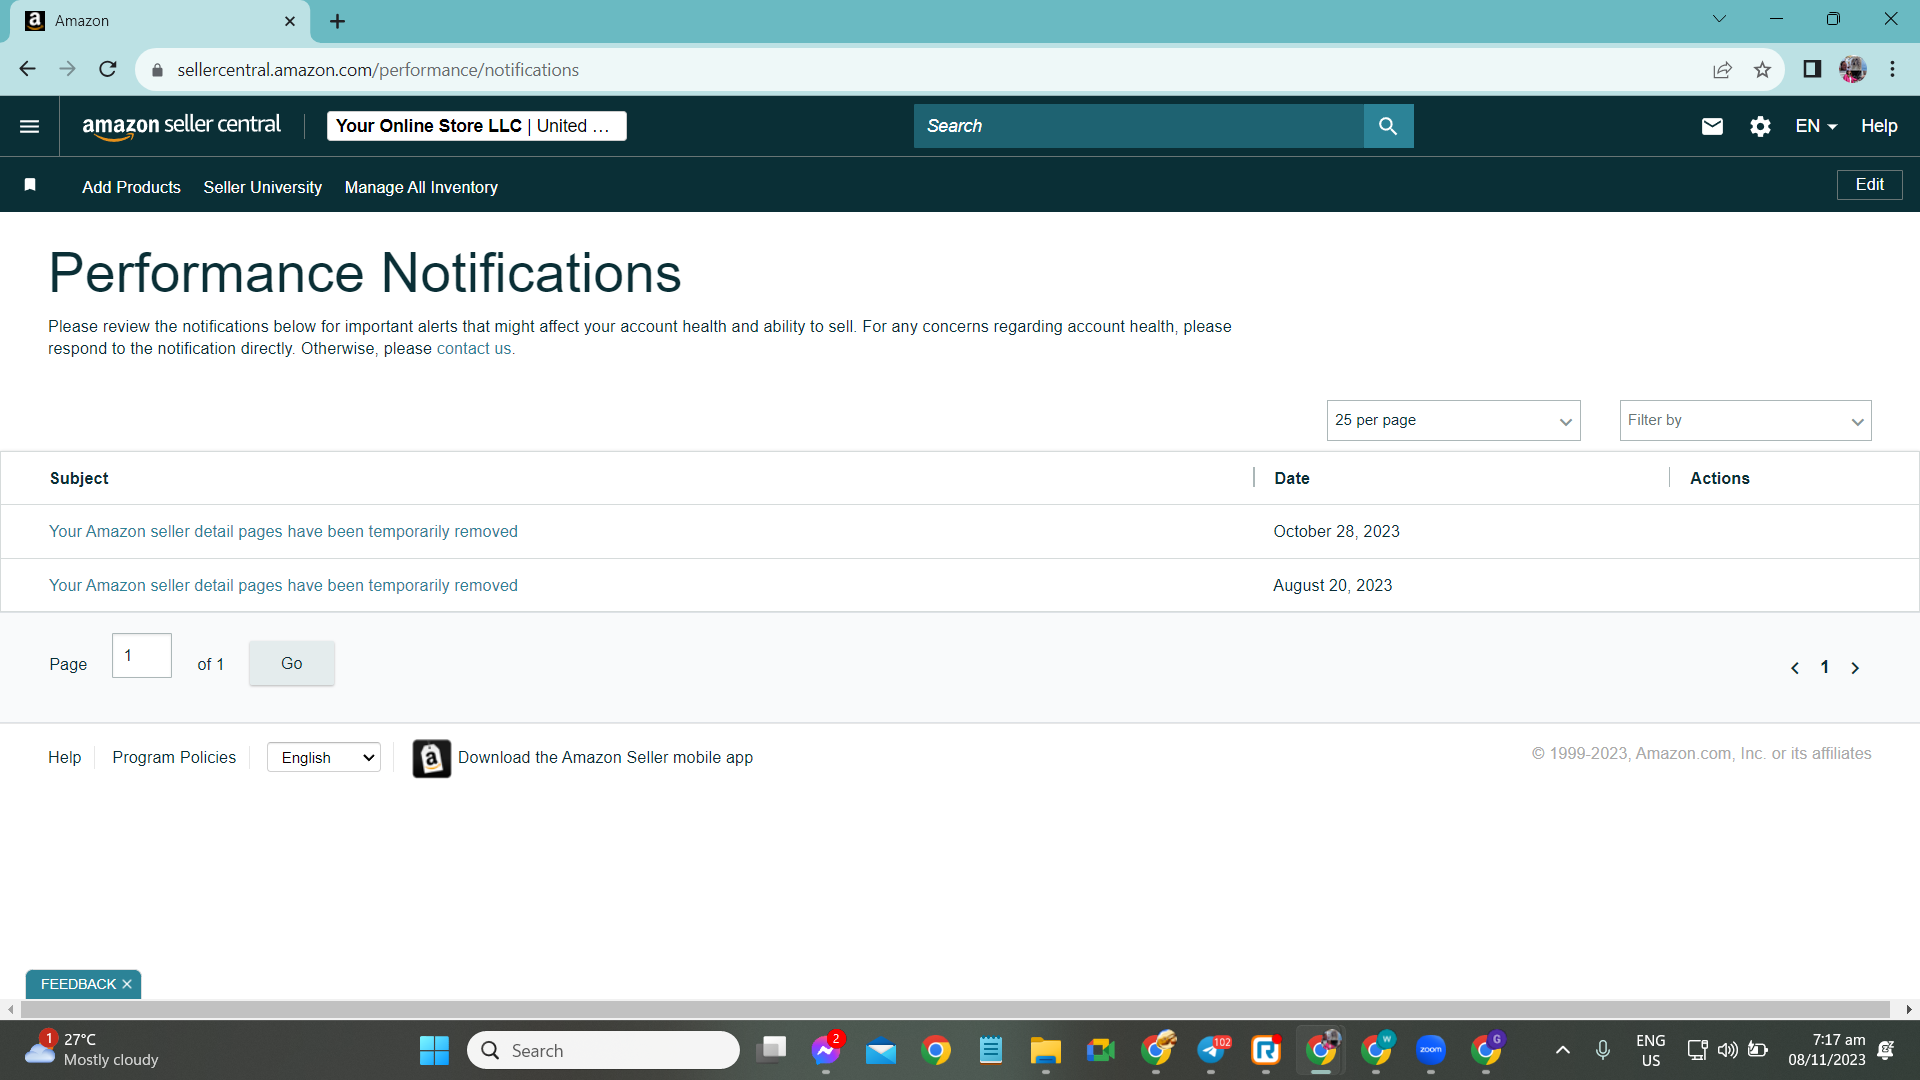Open Telegram from the taskbar
This screenshot has height=1080, width=1920.
tap(1212, 1050)
